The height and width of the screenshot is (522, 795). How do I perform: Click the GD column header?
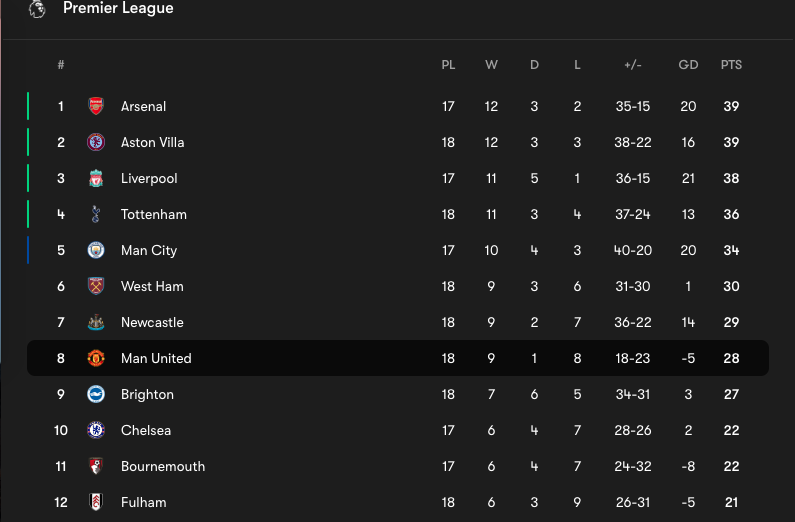688,65
